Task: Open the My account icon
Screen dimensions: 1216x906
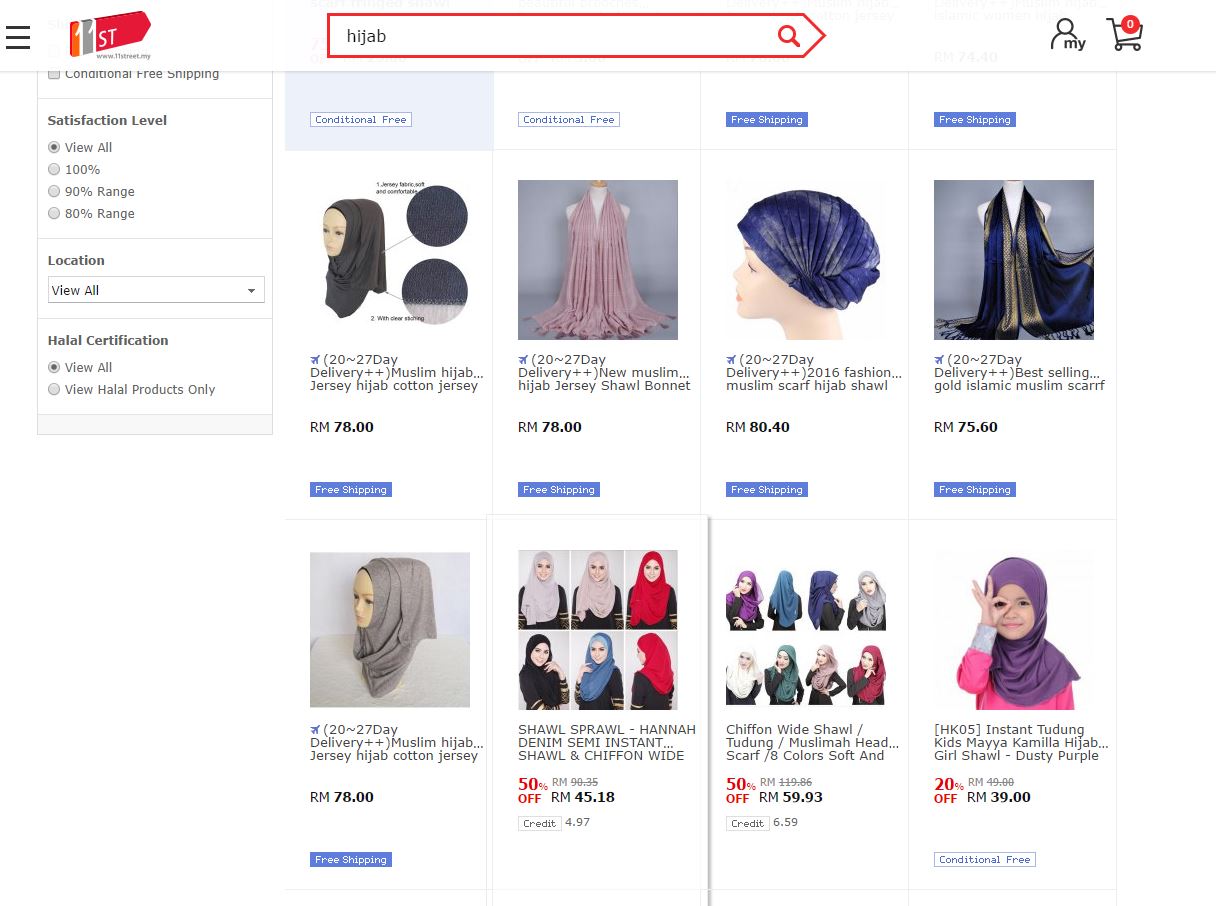Action: (x=1067, y=35)
